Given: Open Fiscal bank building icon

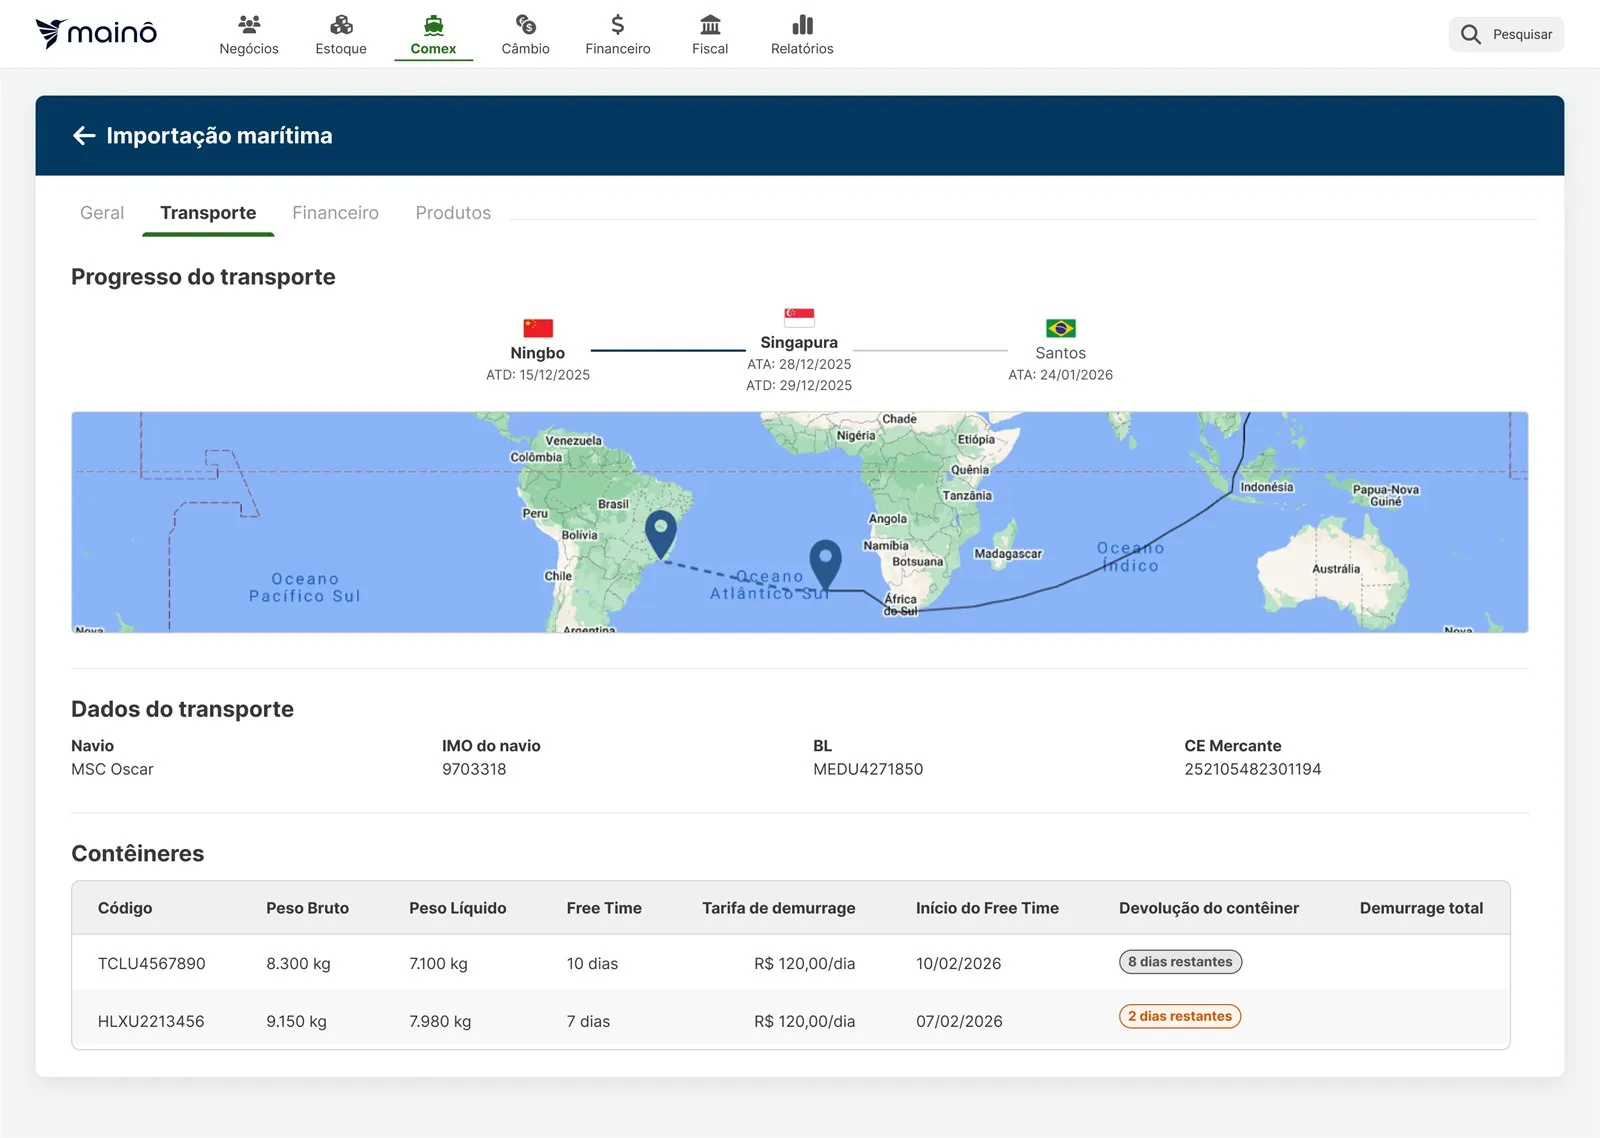Looking at the screenshot, I should tap(710, 24).
